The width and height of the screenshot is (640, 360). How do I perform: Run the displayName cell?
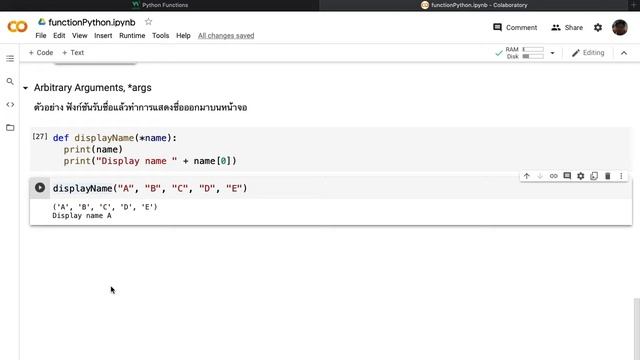click(x=40, y=187)
